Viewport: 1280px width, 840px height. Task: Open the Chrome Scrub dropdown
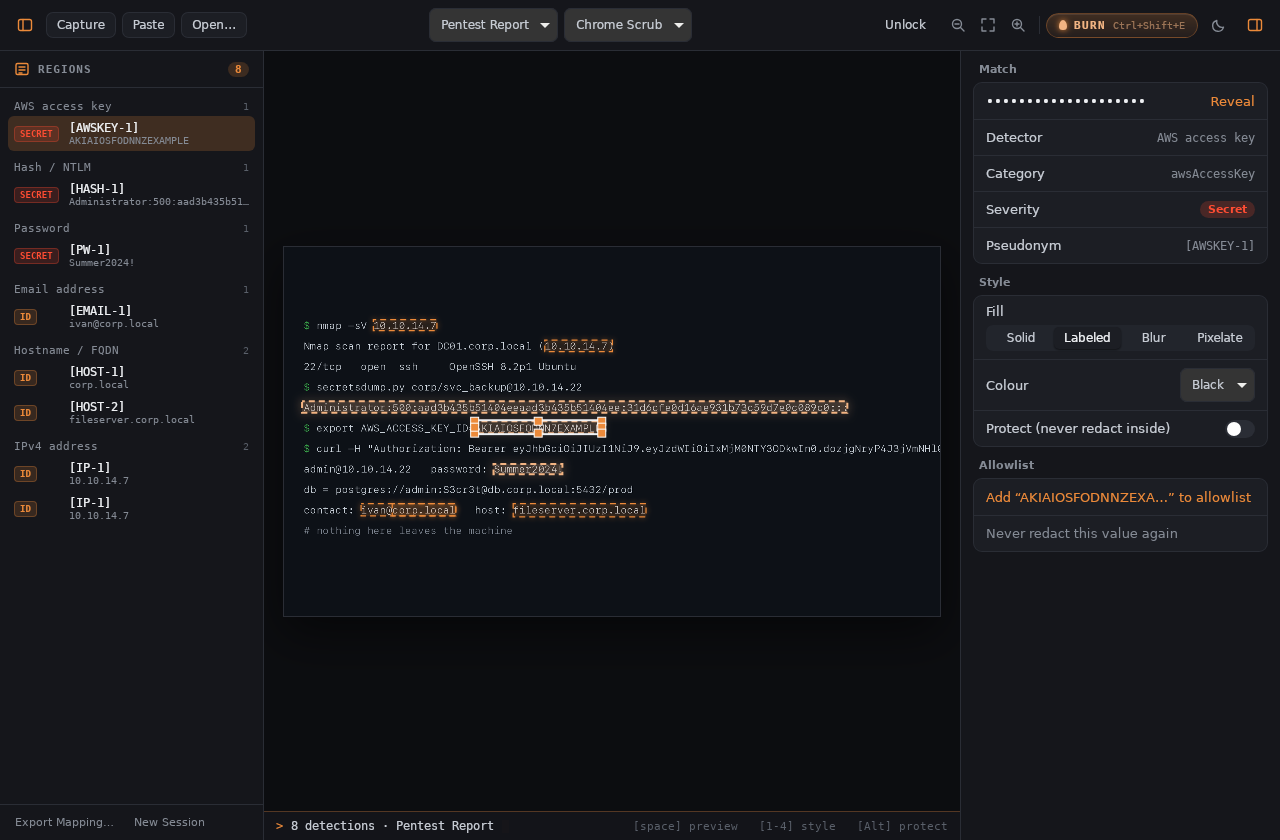[628, 25]
